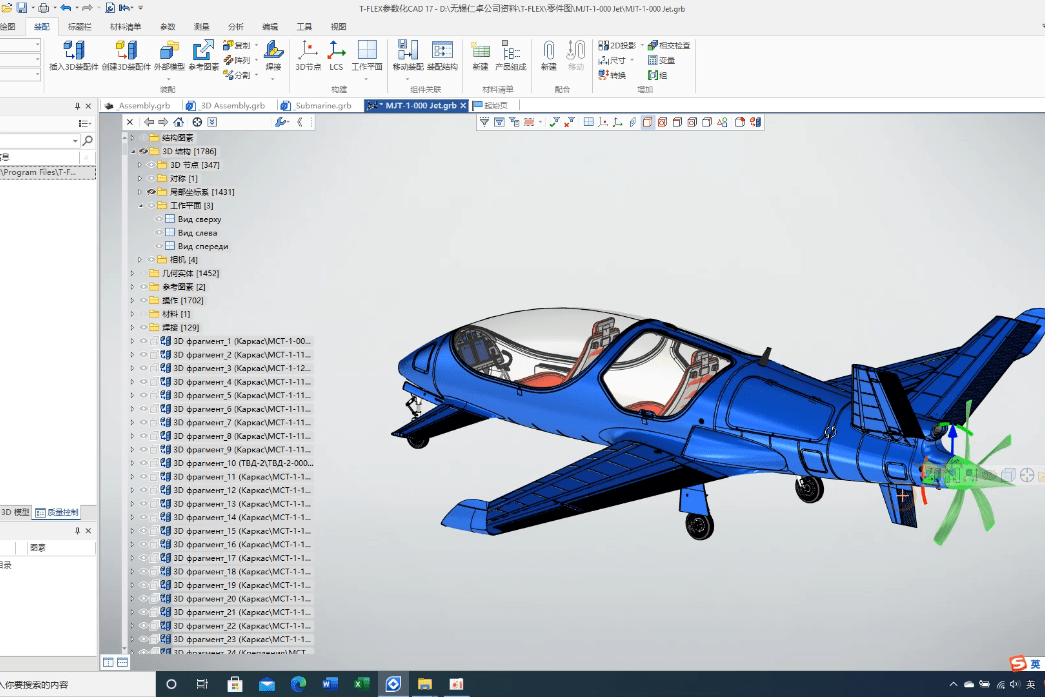Click the 创建3D装配件 ribbon icon
Viewport: 1045px width, 697px height.
coord(128,50)
